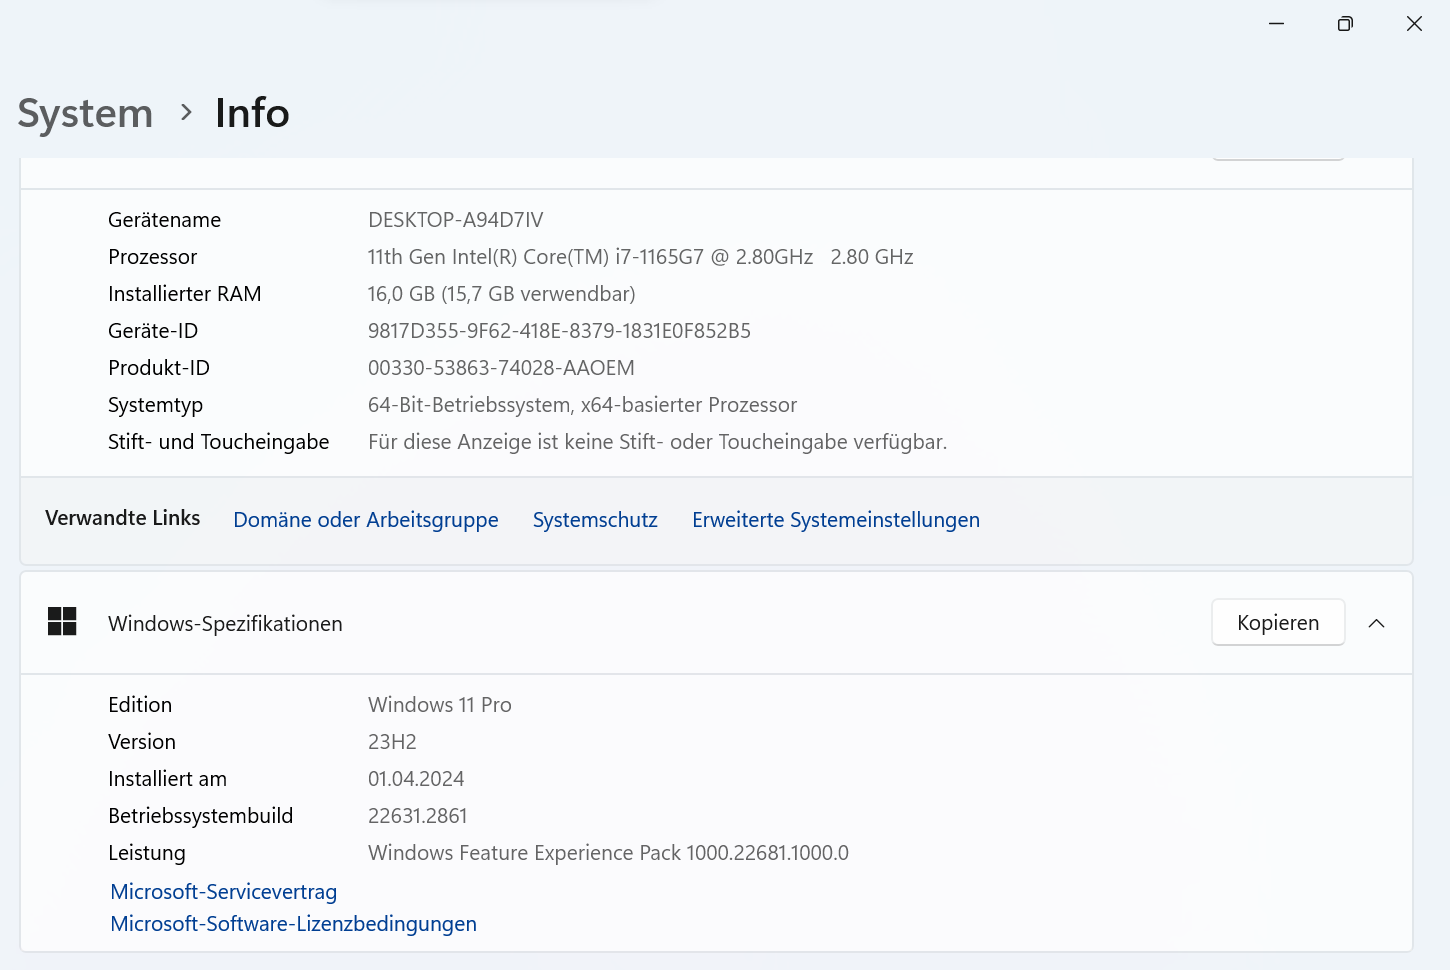Click the build number 22631.2861

click(x=418, y=816)
